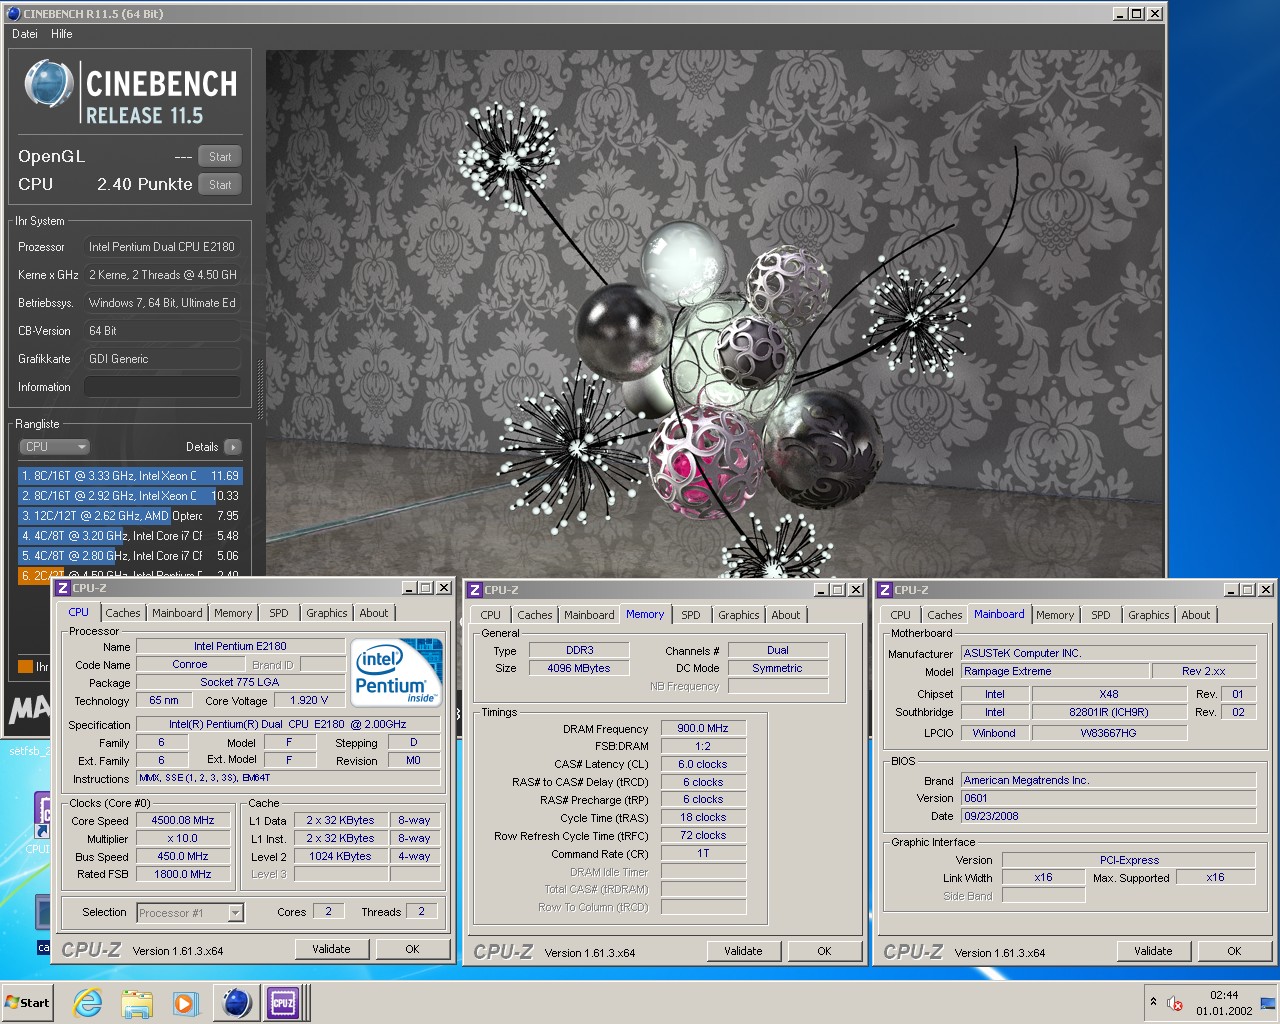This screenshot has width=1280, height=1024.
Task: Click the Socket 775 LGA package value
Action: click(x=240, y=682)
